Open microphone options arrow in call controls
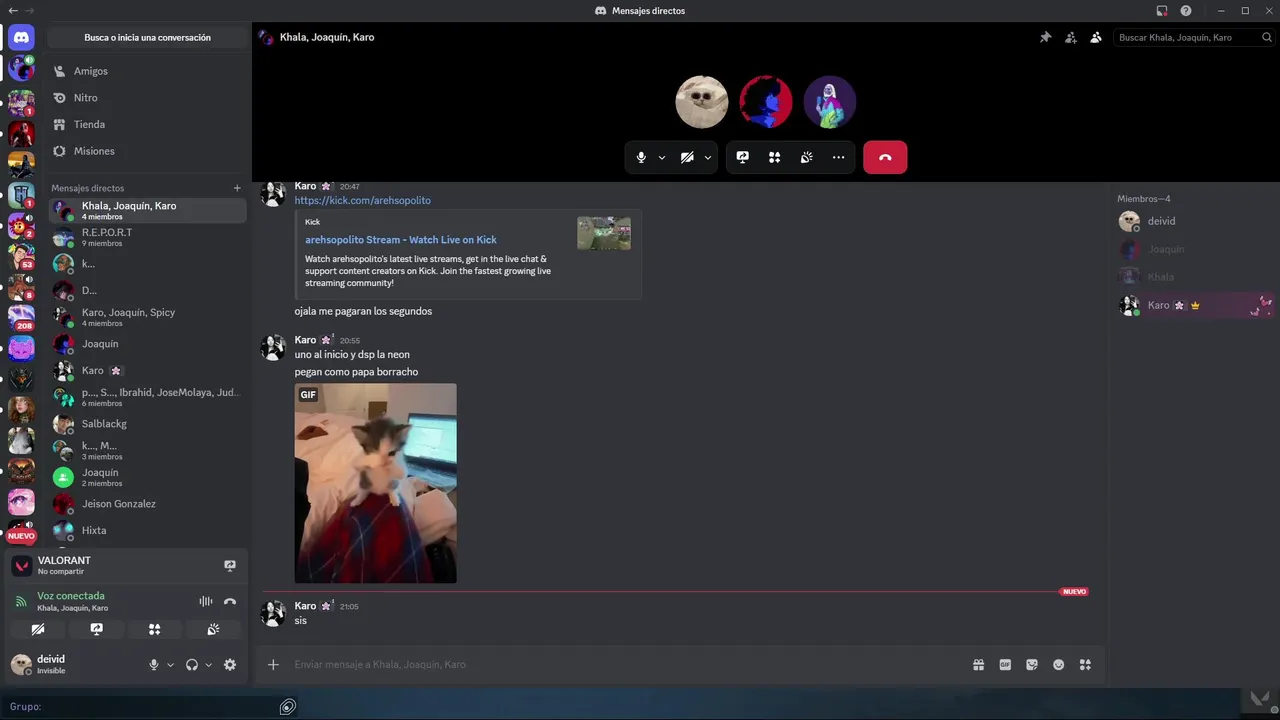 [662, 157]
